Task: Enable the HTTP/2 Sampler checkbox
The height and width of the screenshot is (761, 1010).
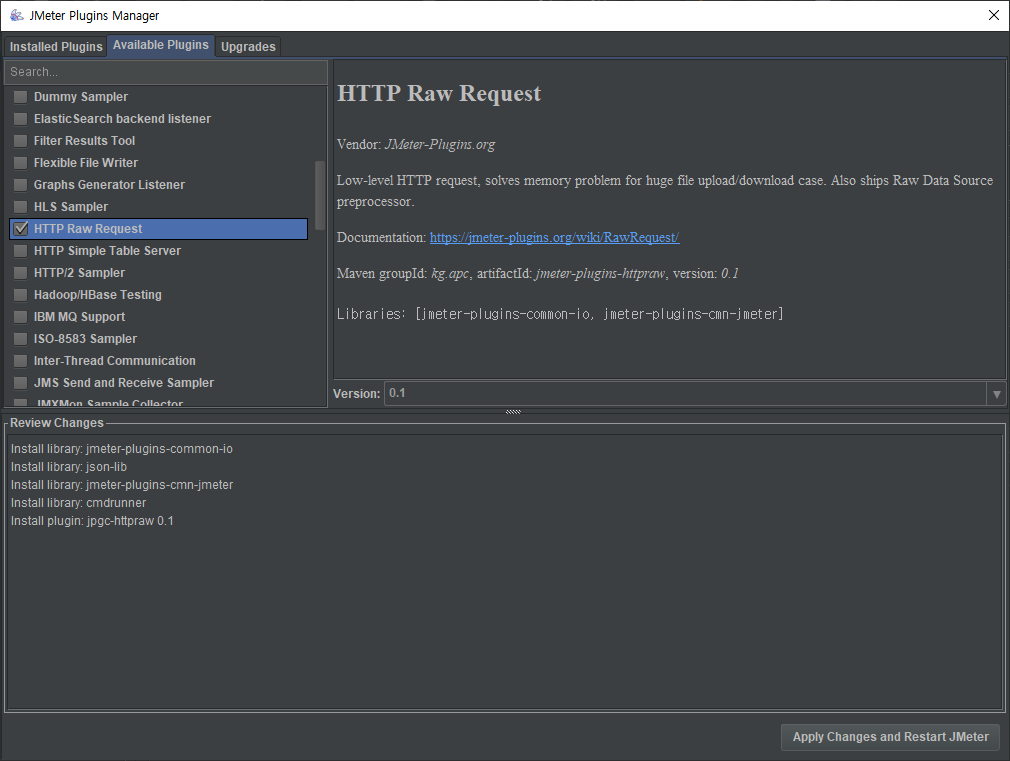Action: coord(21,273)
